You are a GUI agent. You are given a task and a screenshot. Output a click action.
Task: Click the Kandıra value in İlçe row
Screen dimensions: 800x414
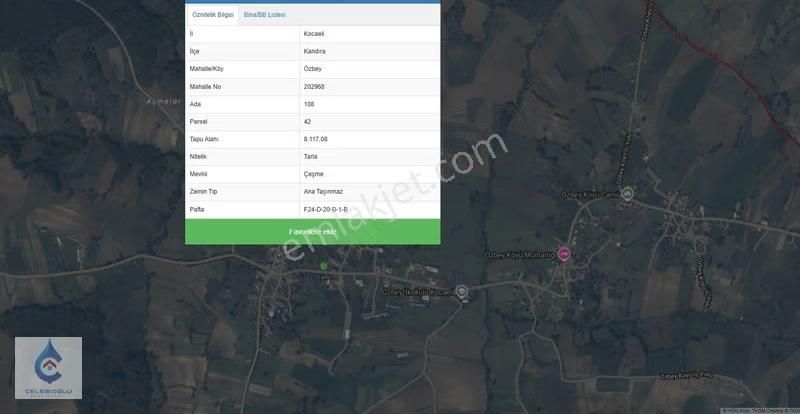tap(315, 51)
